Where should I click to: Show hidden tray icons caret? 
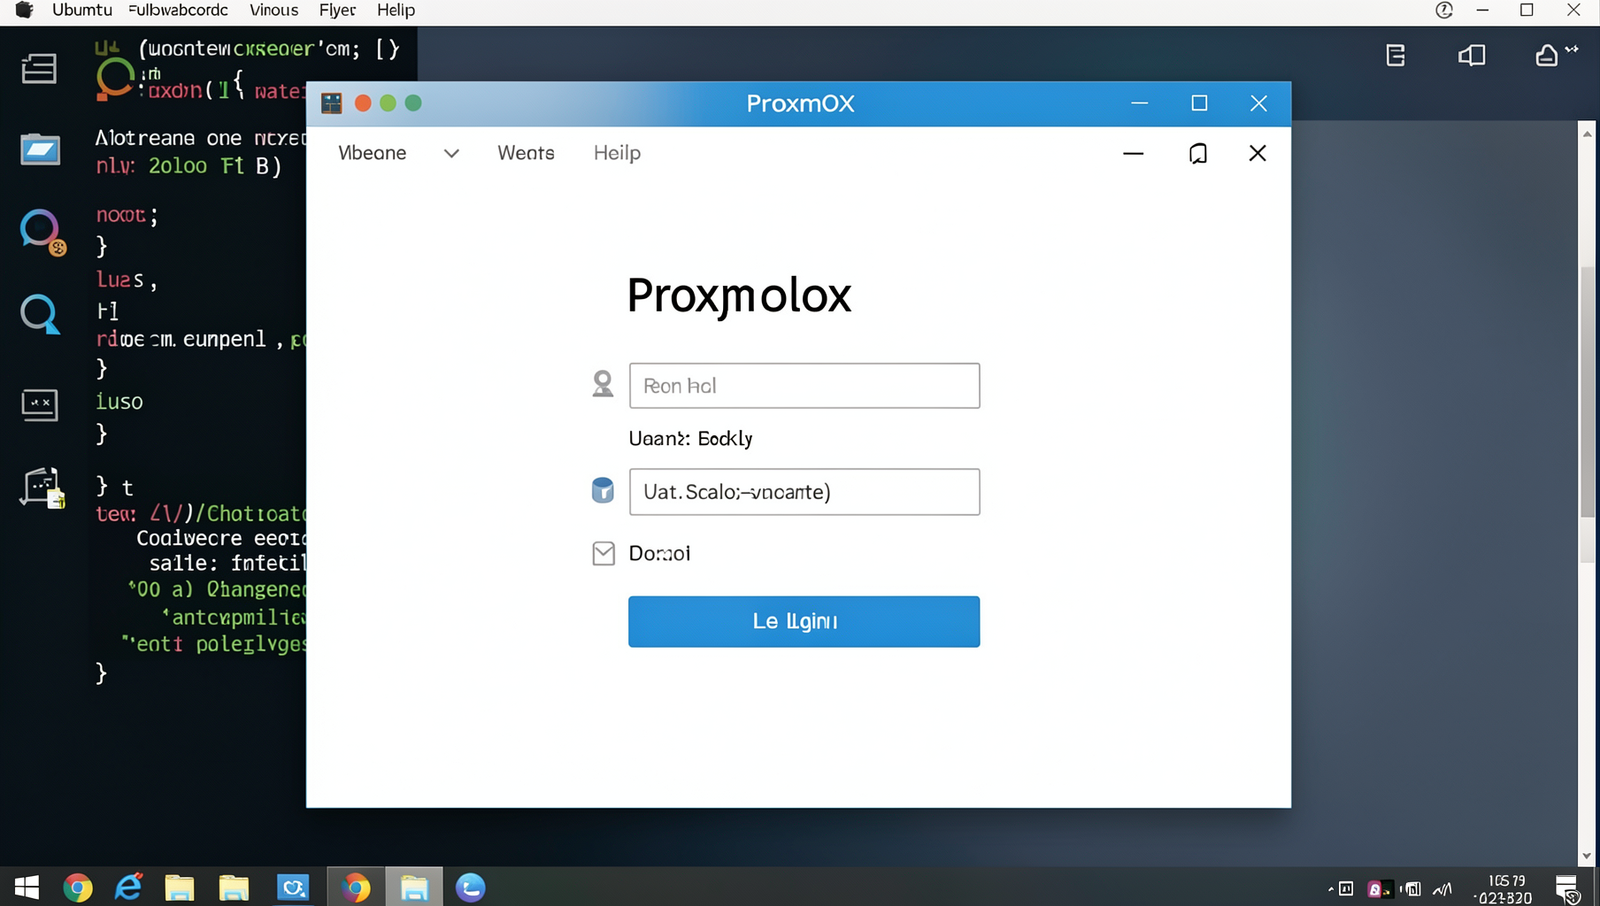click(x=1331, y=889)
